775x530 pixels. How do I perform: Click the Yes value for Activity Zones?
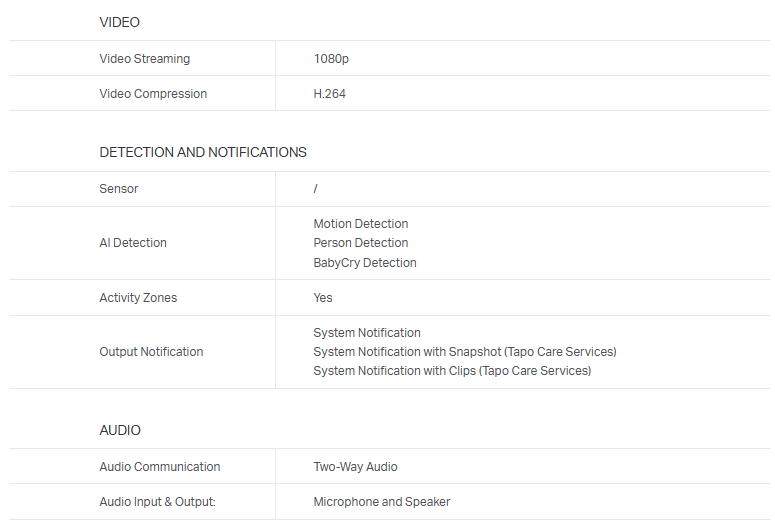[x=323, y=298]
